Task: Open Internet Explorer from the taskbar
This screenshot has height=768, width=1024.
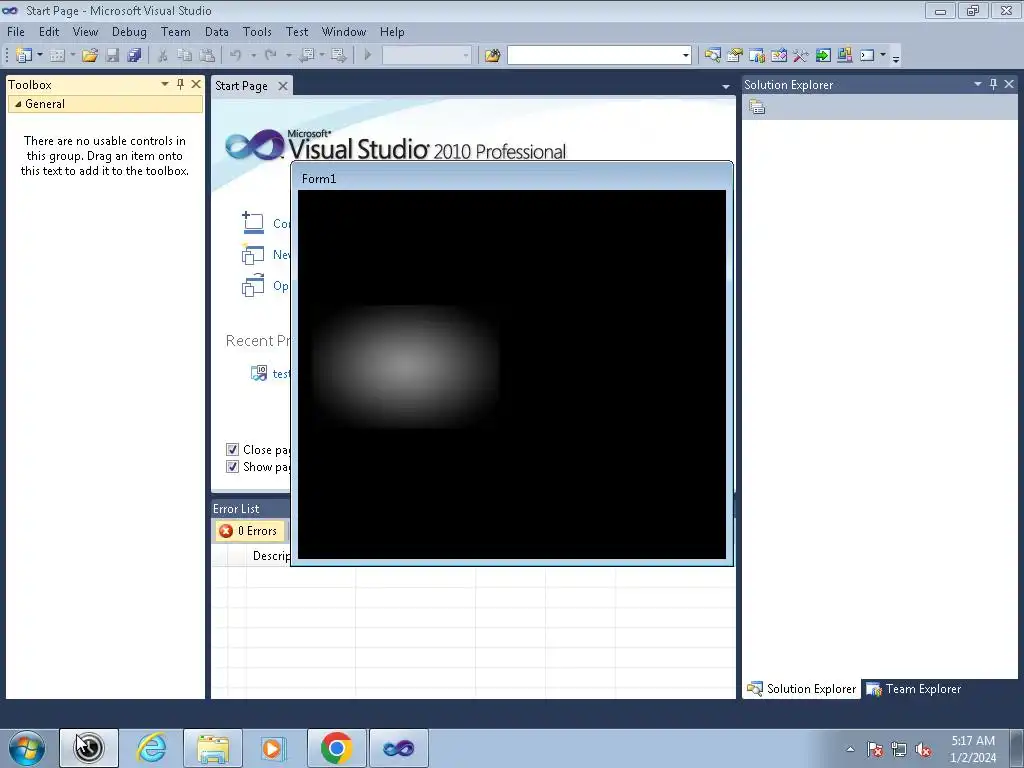Action: [151, 748]
